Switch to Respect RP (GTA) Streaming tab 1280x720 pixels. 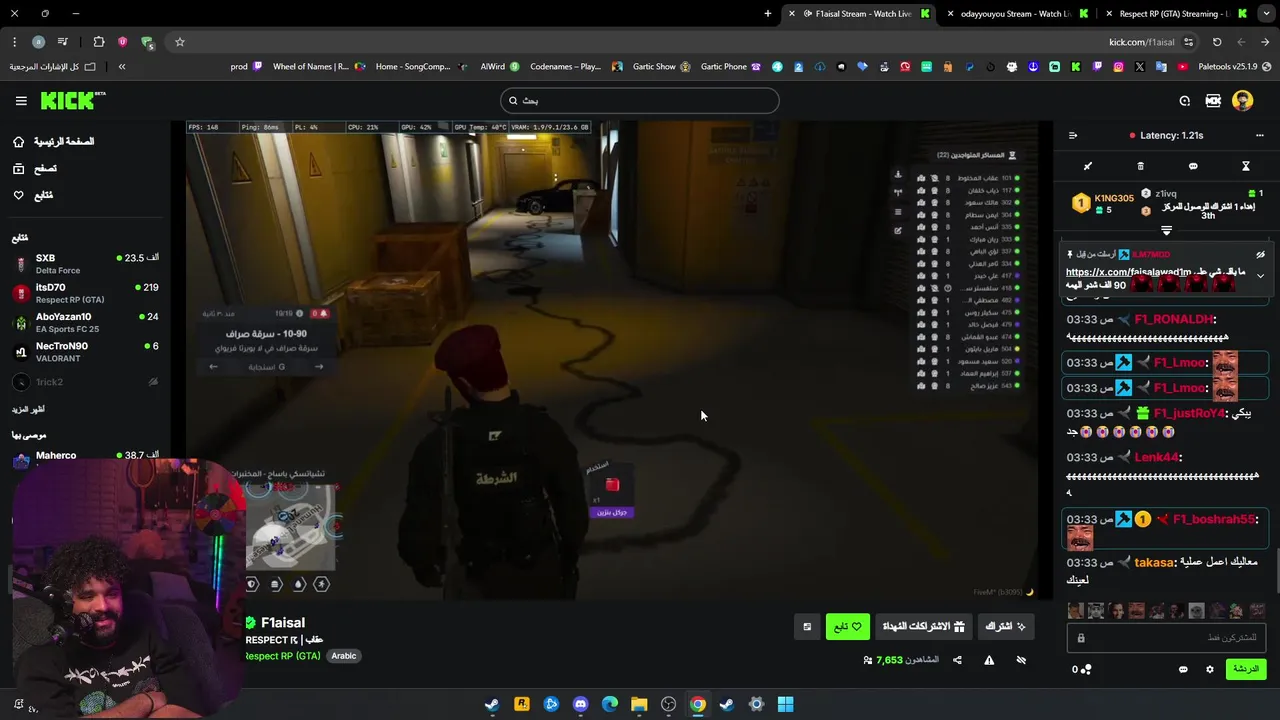point(1173,14)
